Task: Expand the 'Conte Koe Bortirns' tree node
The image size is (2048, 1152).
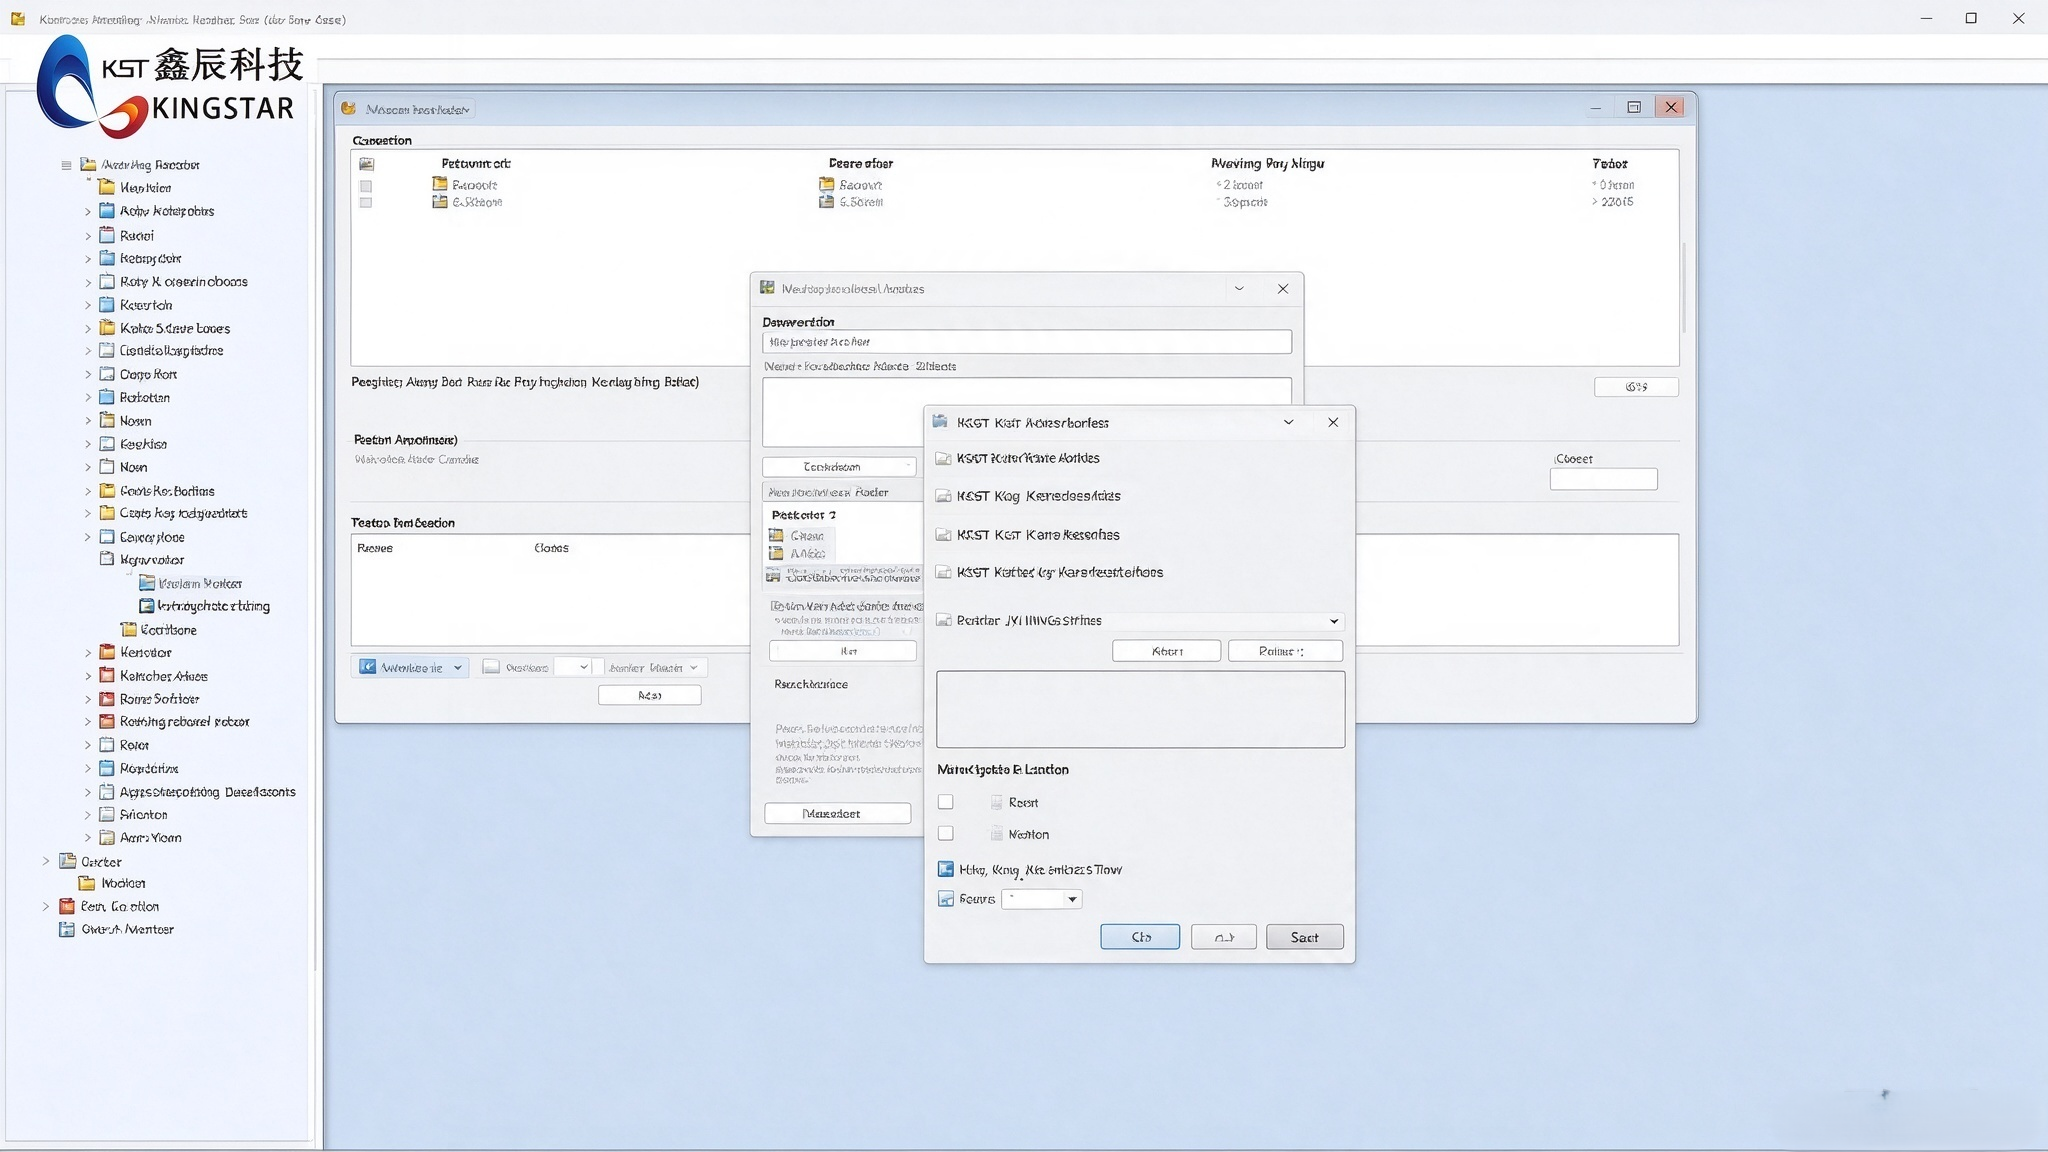Action: click(87, 491)
